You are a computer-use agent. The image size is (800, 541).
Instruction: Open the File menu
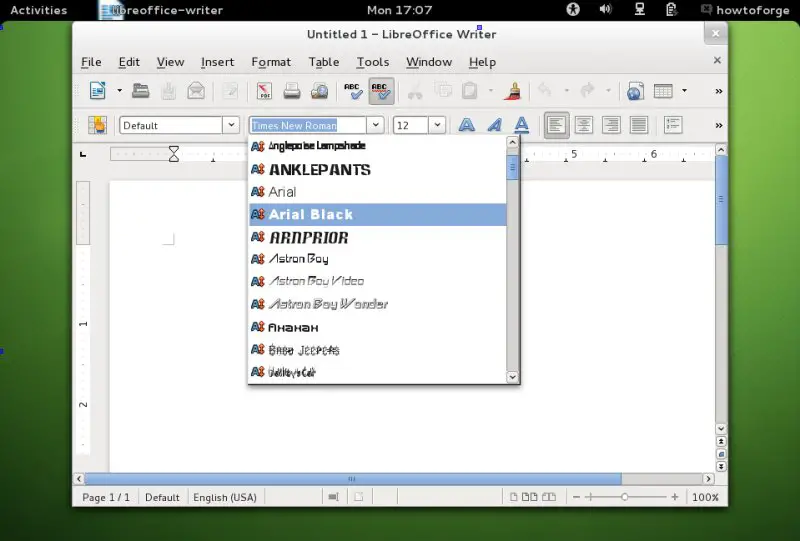tap(91, 62)
